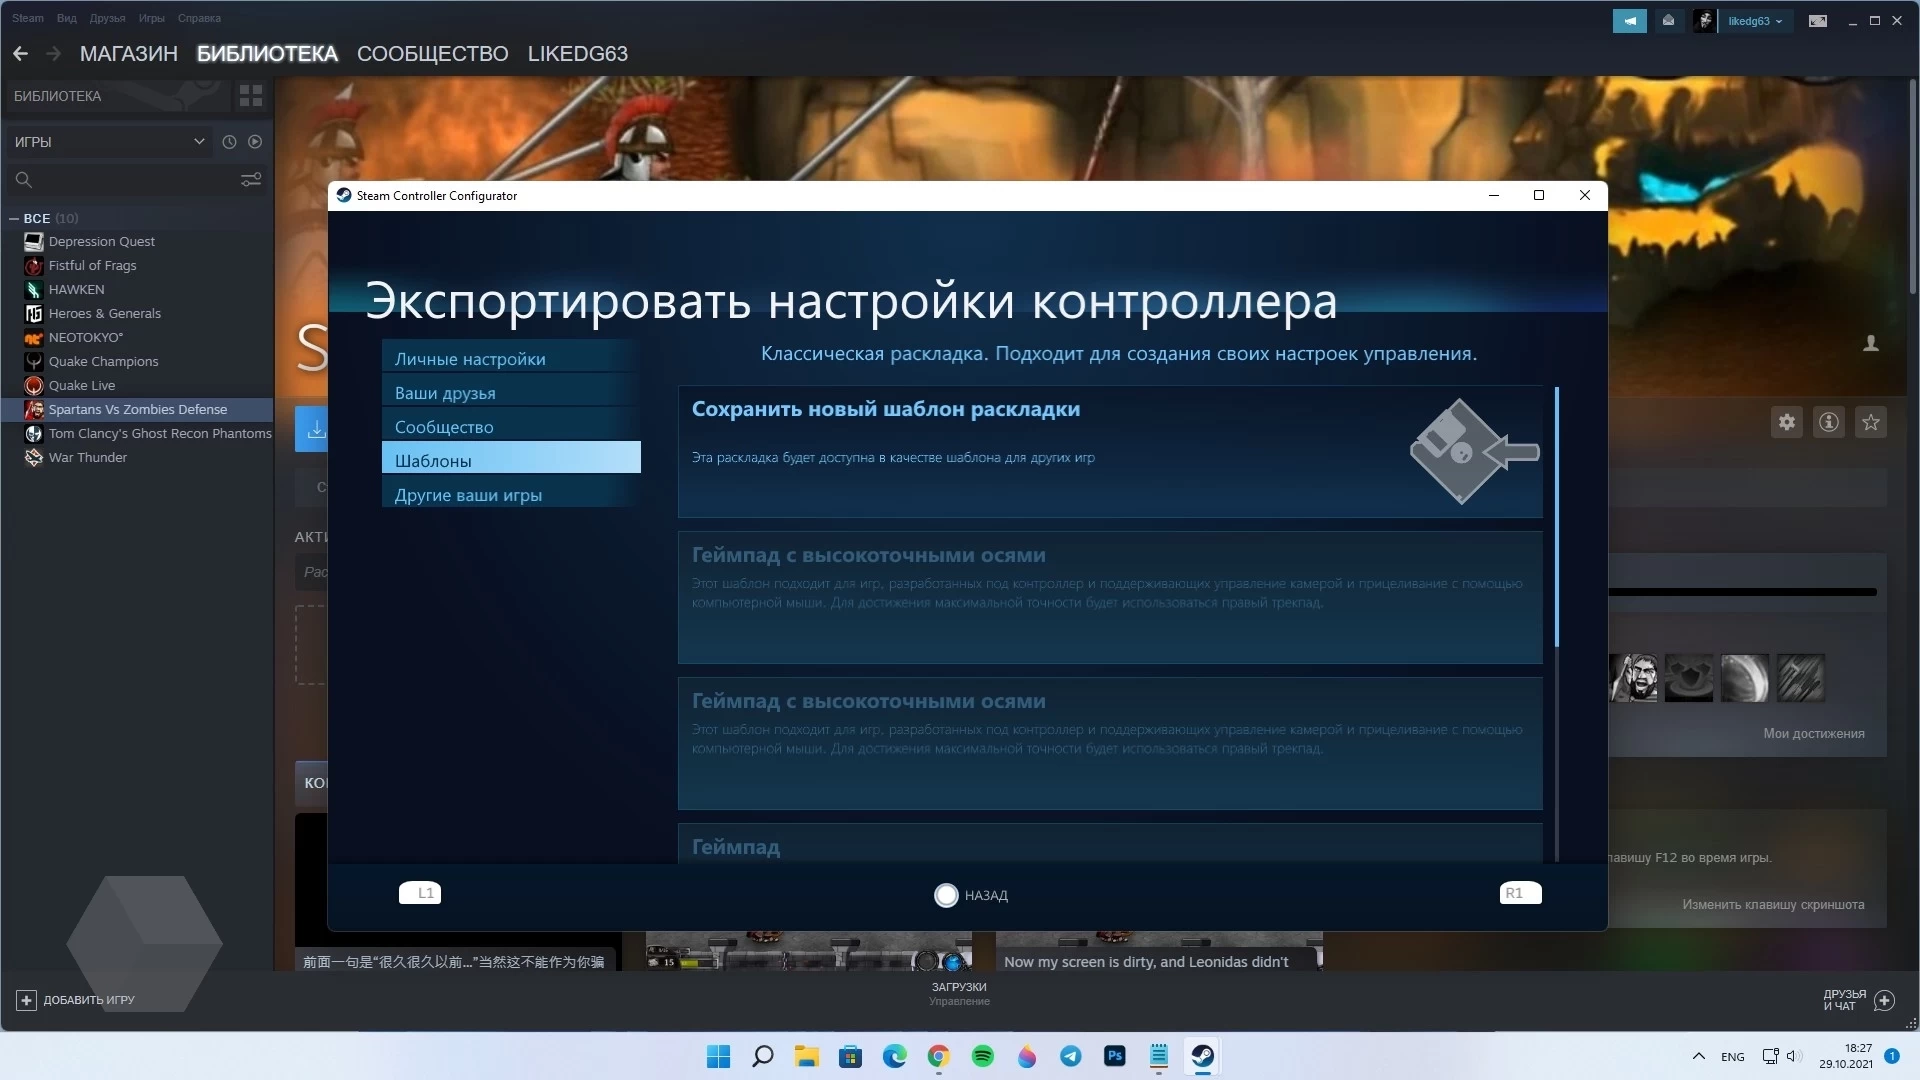
Task: Click Изменить клавишу скриншота link
Action: tap(1773, 904)
